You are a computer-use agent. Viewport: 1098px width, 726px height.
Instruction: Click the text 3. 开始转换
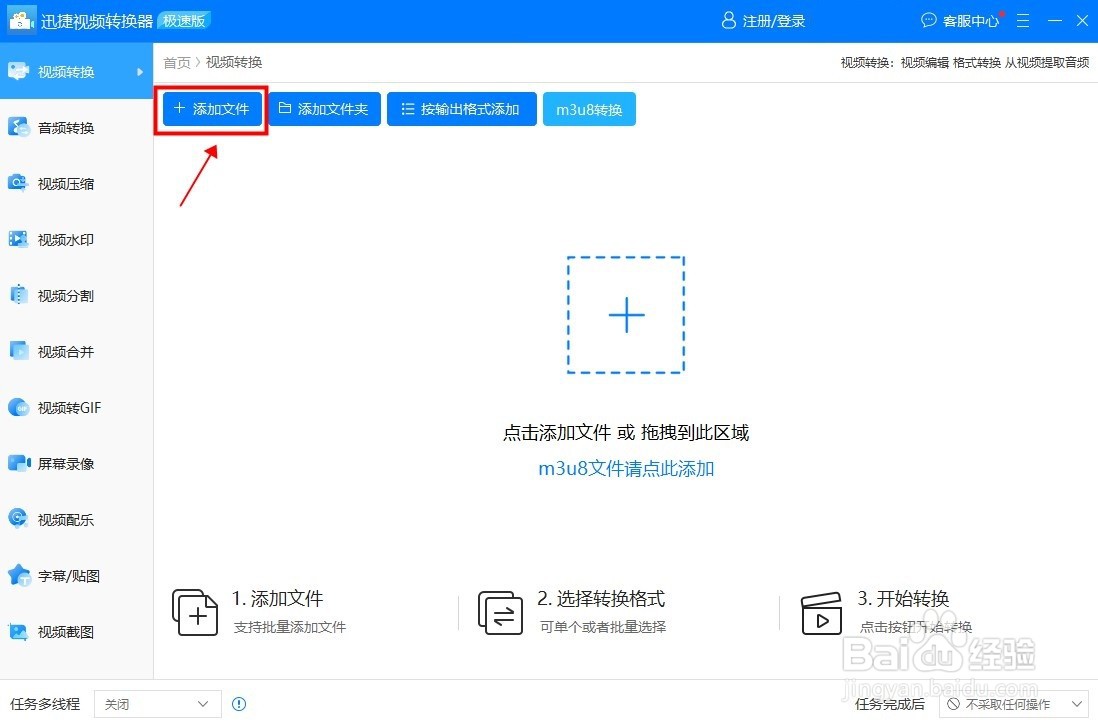click(x=903, y=599)
